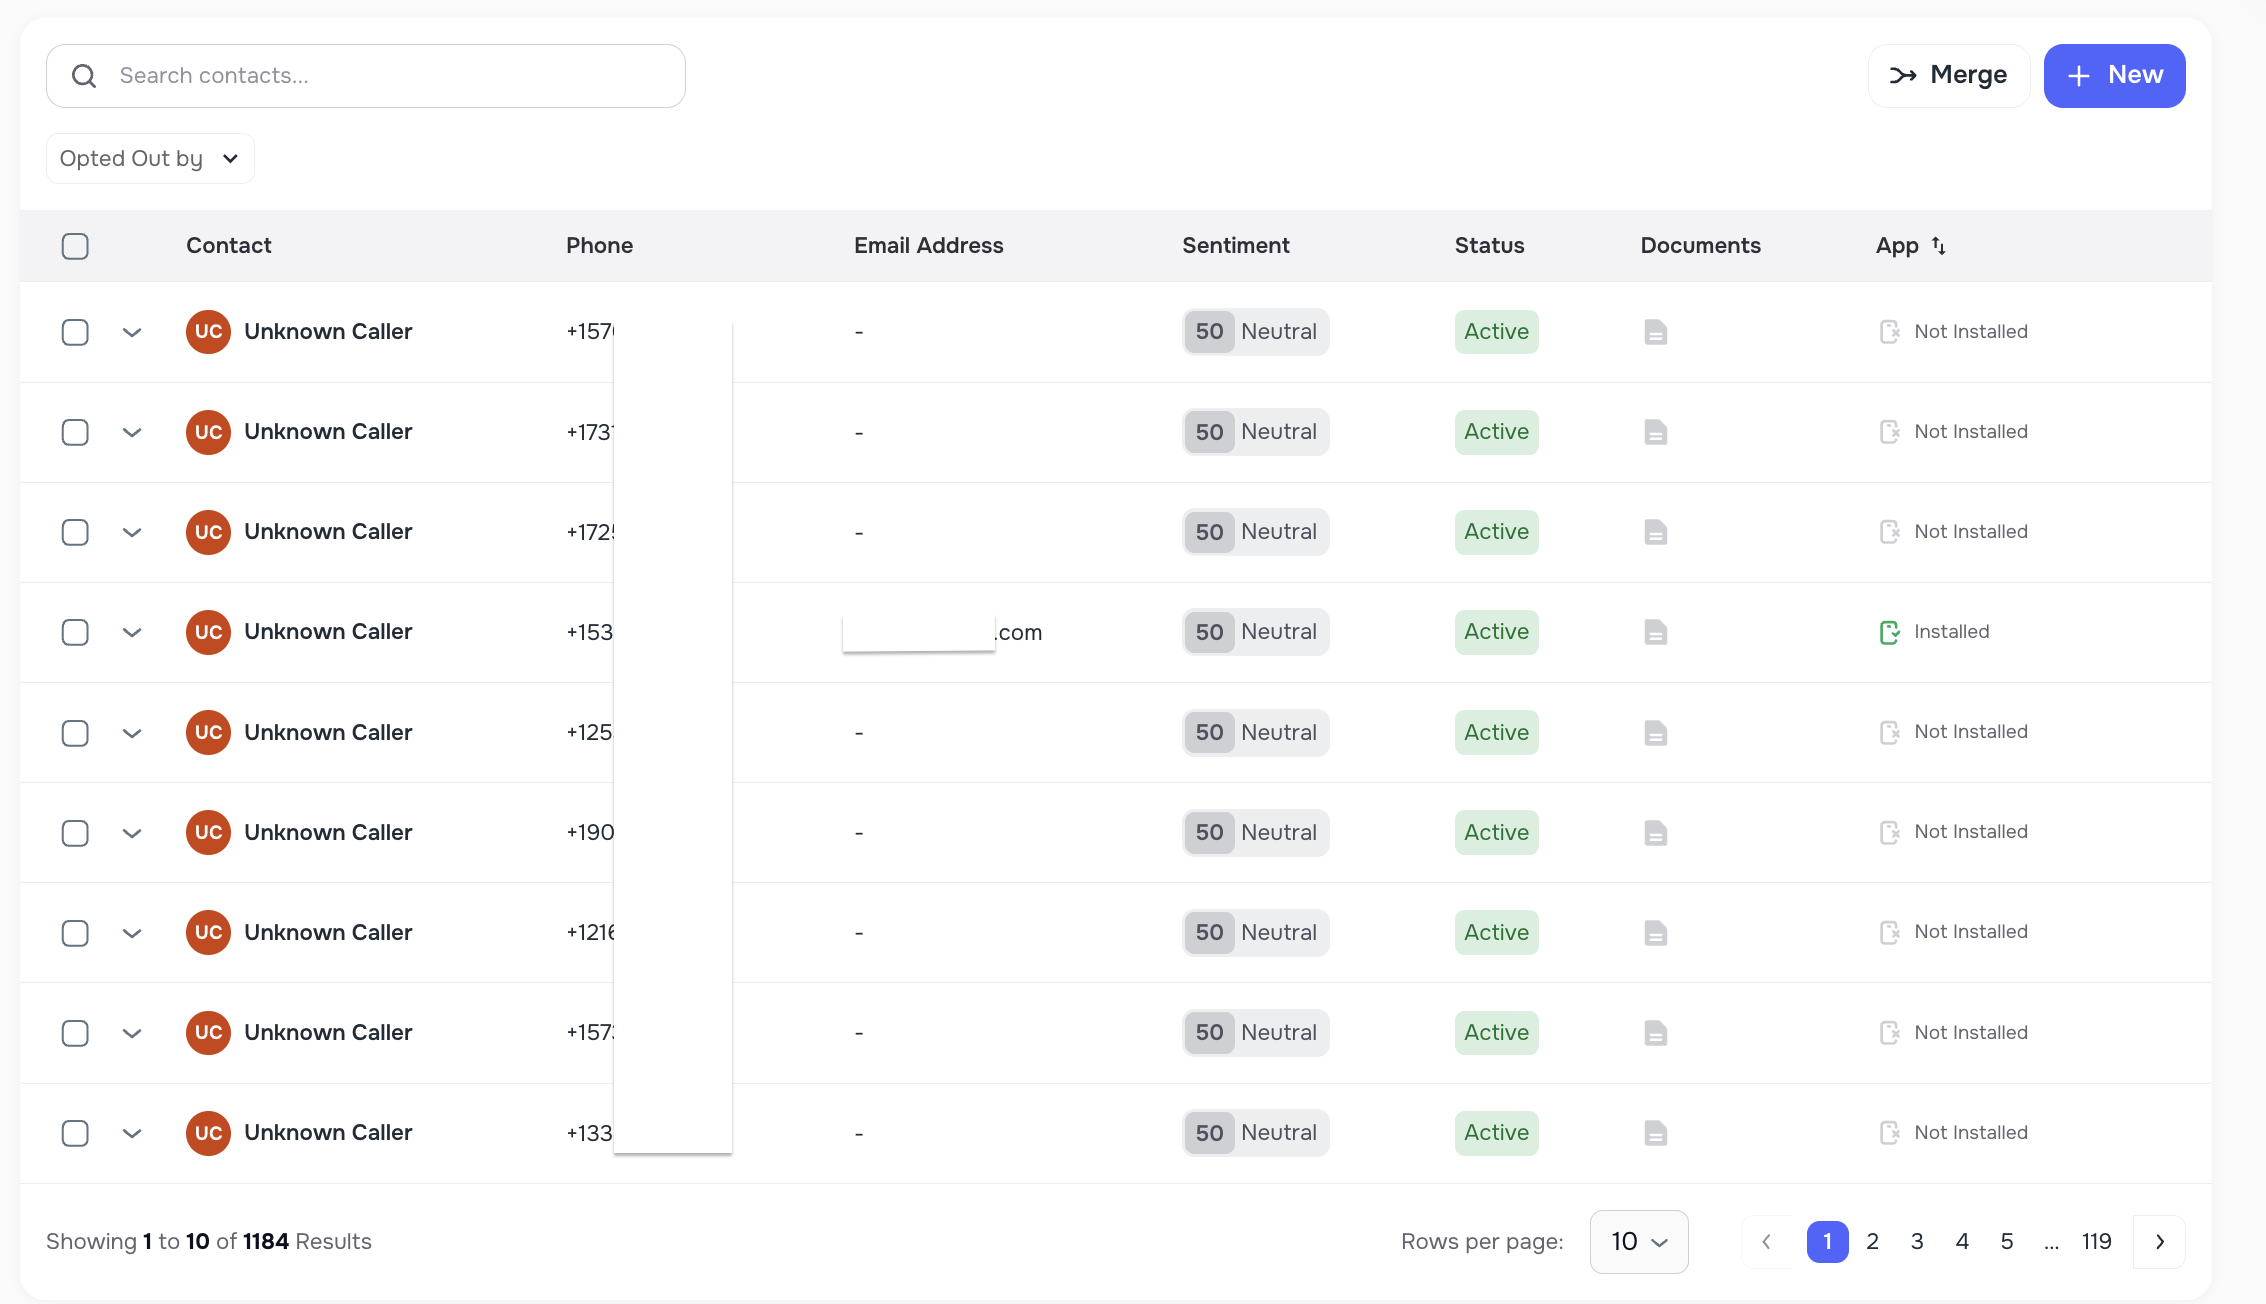Click the previous page chevron arrow
The image size is (2266, 1304).
pos(1766,1241)
